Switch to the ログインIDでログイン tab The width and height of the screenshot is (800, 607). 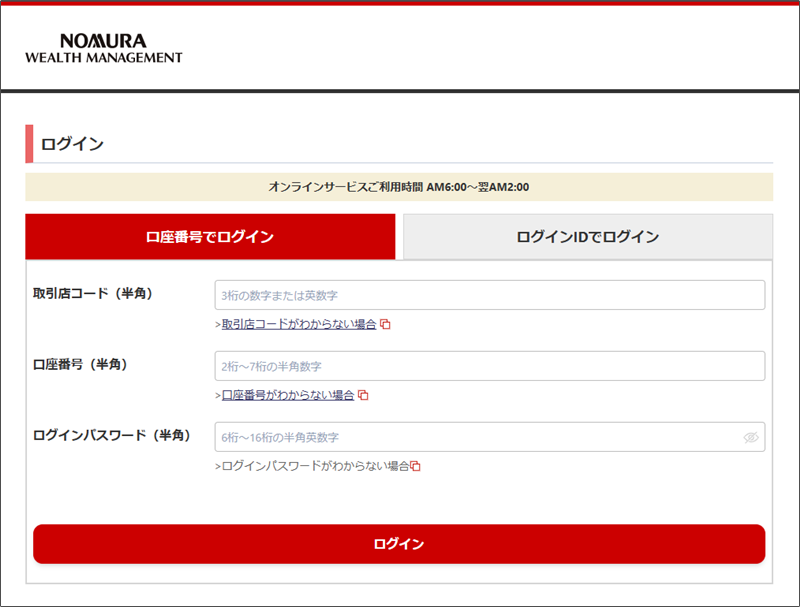pyautogui.click(x=588, y=237)
